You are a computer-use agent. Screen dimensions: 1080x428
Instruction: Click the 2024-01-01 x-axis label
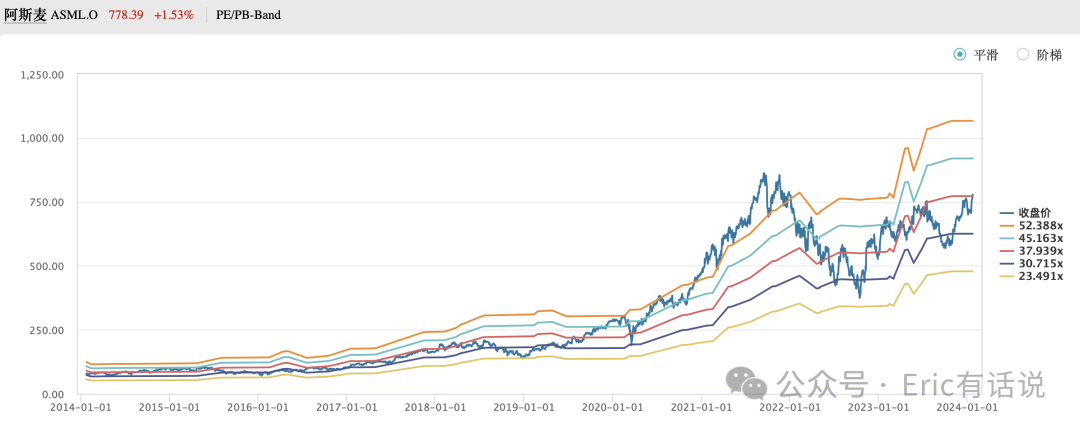[x=966, y=408]
